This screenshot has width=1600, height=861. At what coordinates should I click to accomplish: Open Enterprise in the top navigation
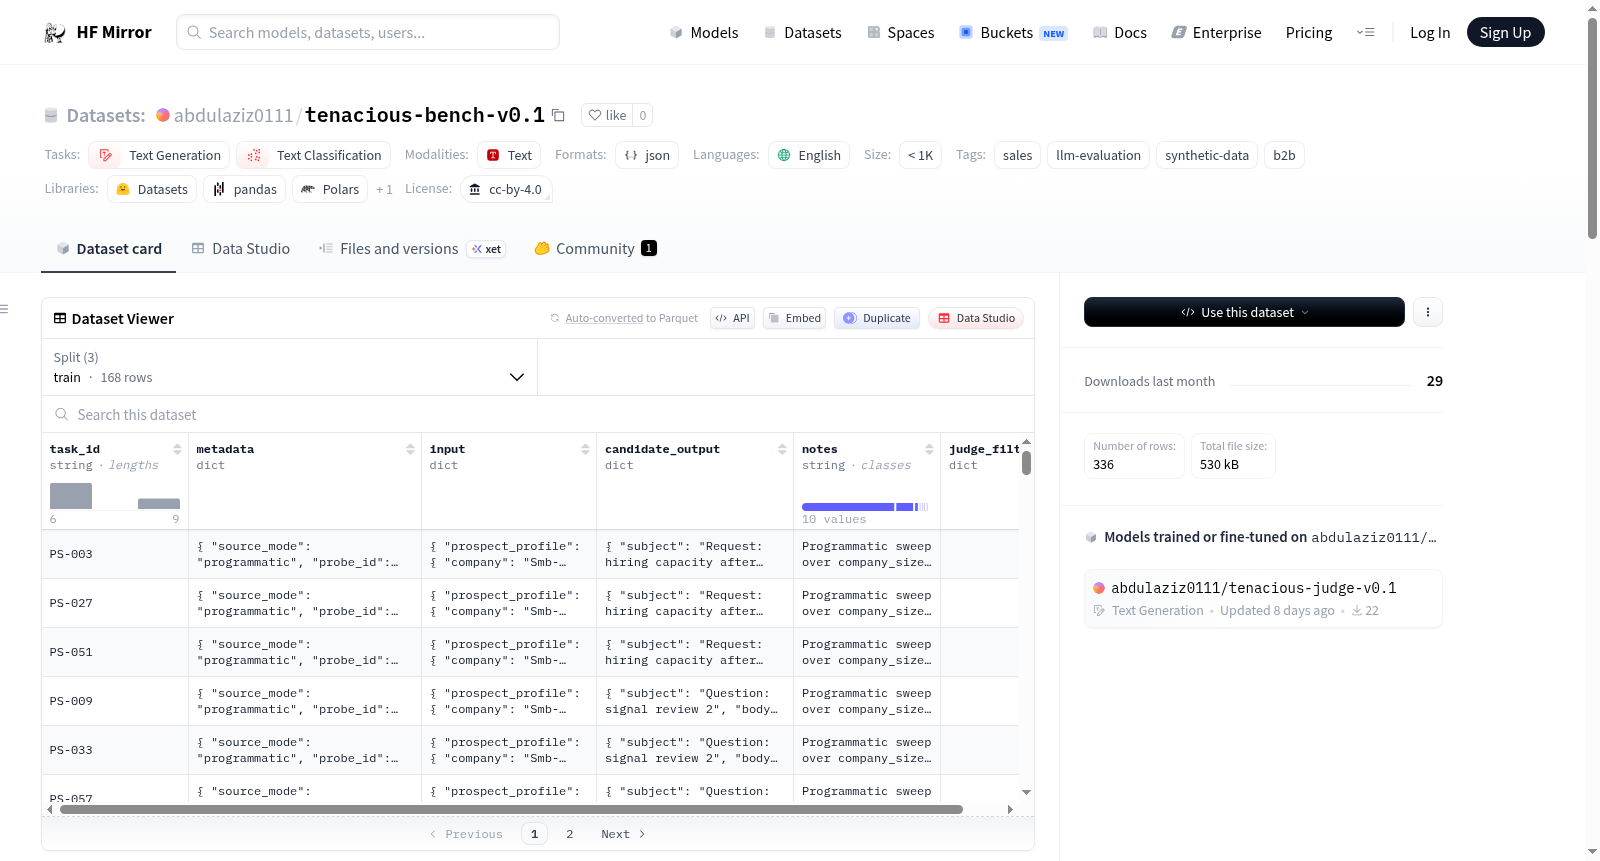[x=1216, y=33]
